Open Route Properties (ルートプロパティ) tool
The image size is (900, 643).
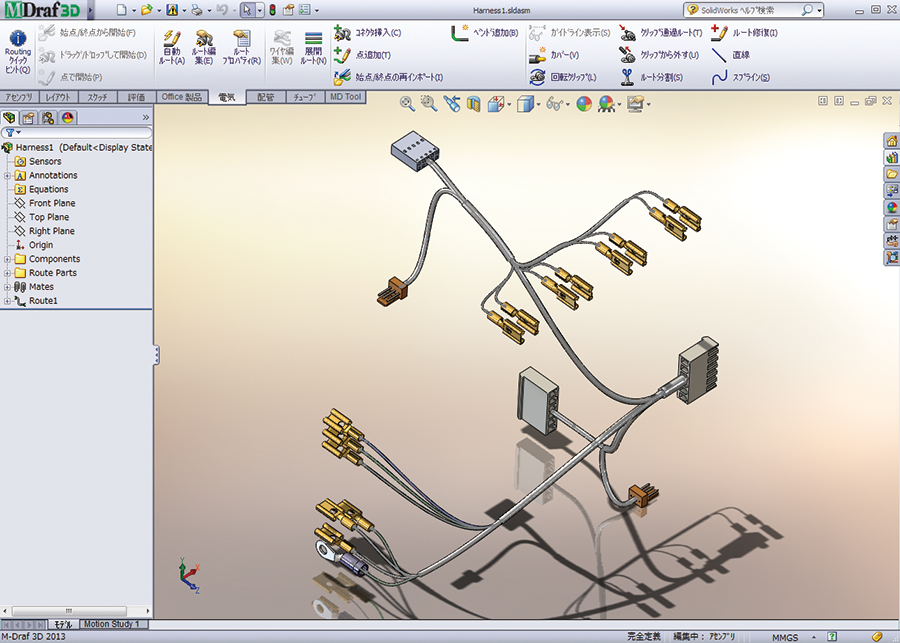(240, 40)
